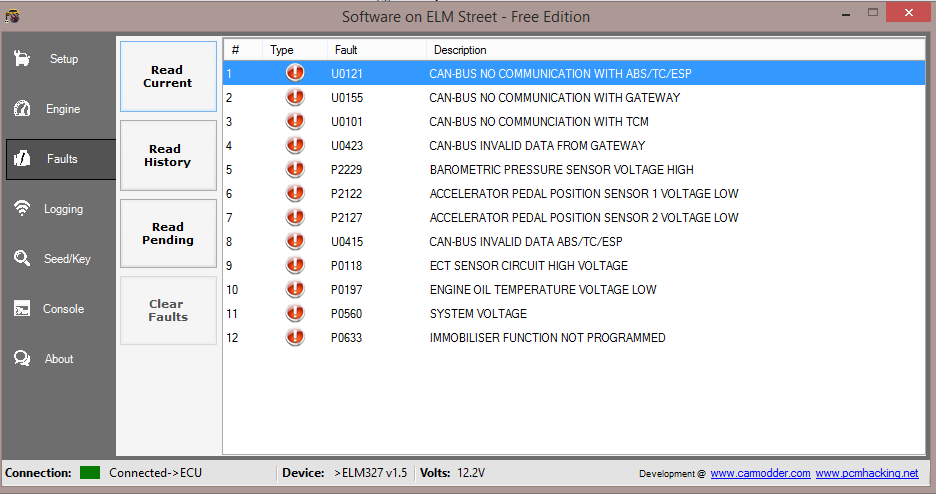The height and width of the screenshot is (494, 936).
Task: Select the Faults sidebar icon
Action: click(22, 159)
